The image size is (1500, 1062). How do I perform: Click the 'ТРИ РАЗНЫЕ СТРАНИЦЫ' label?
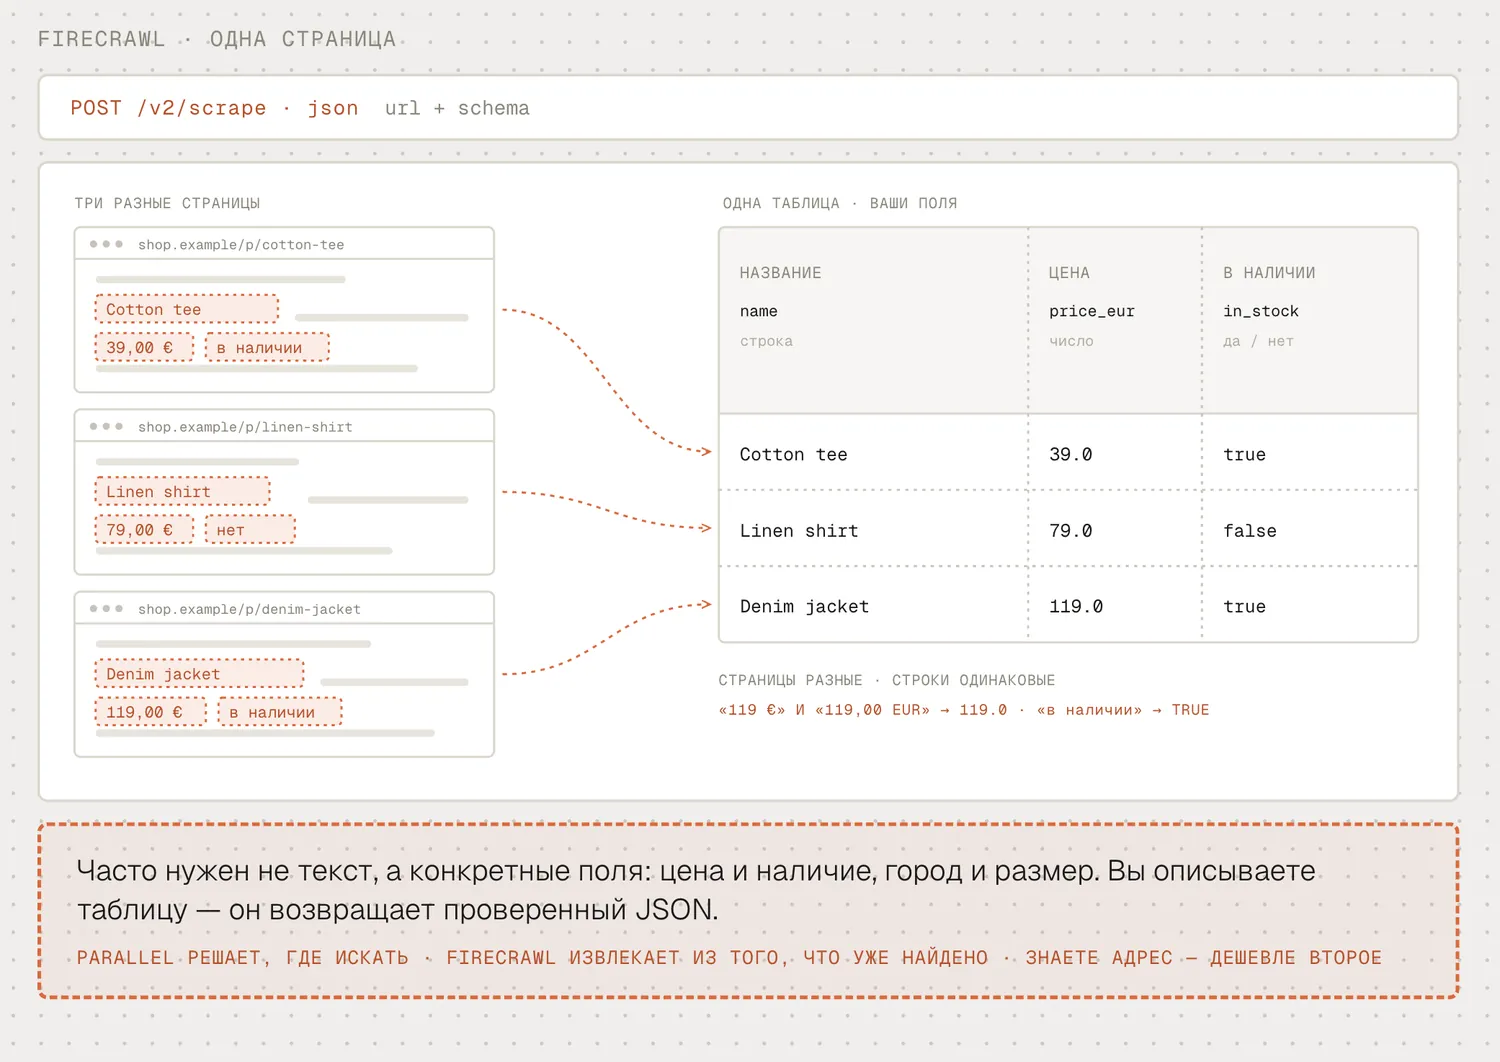[167, 203]
